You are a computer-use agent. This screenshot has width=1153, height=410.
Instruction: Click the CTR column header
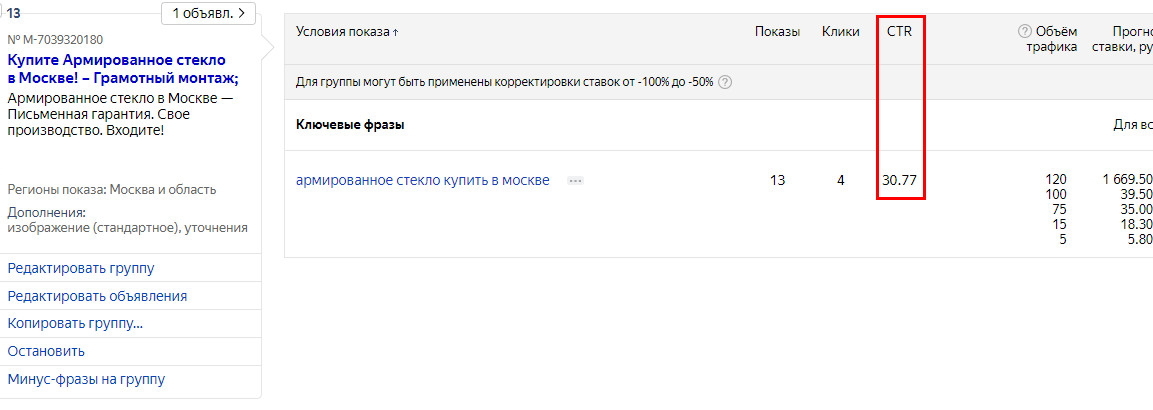899,32
